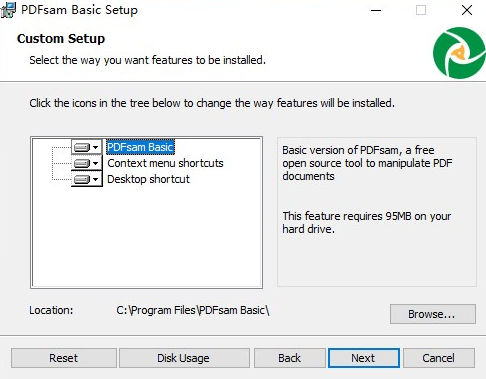486x379 pixels.
Task: Open the Desktop shortcut install-option arrow
Action: coord(96,179)
